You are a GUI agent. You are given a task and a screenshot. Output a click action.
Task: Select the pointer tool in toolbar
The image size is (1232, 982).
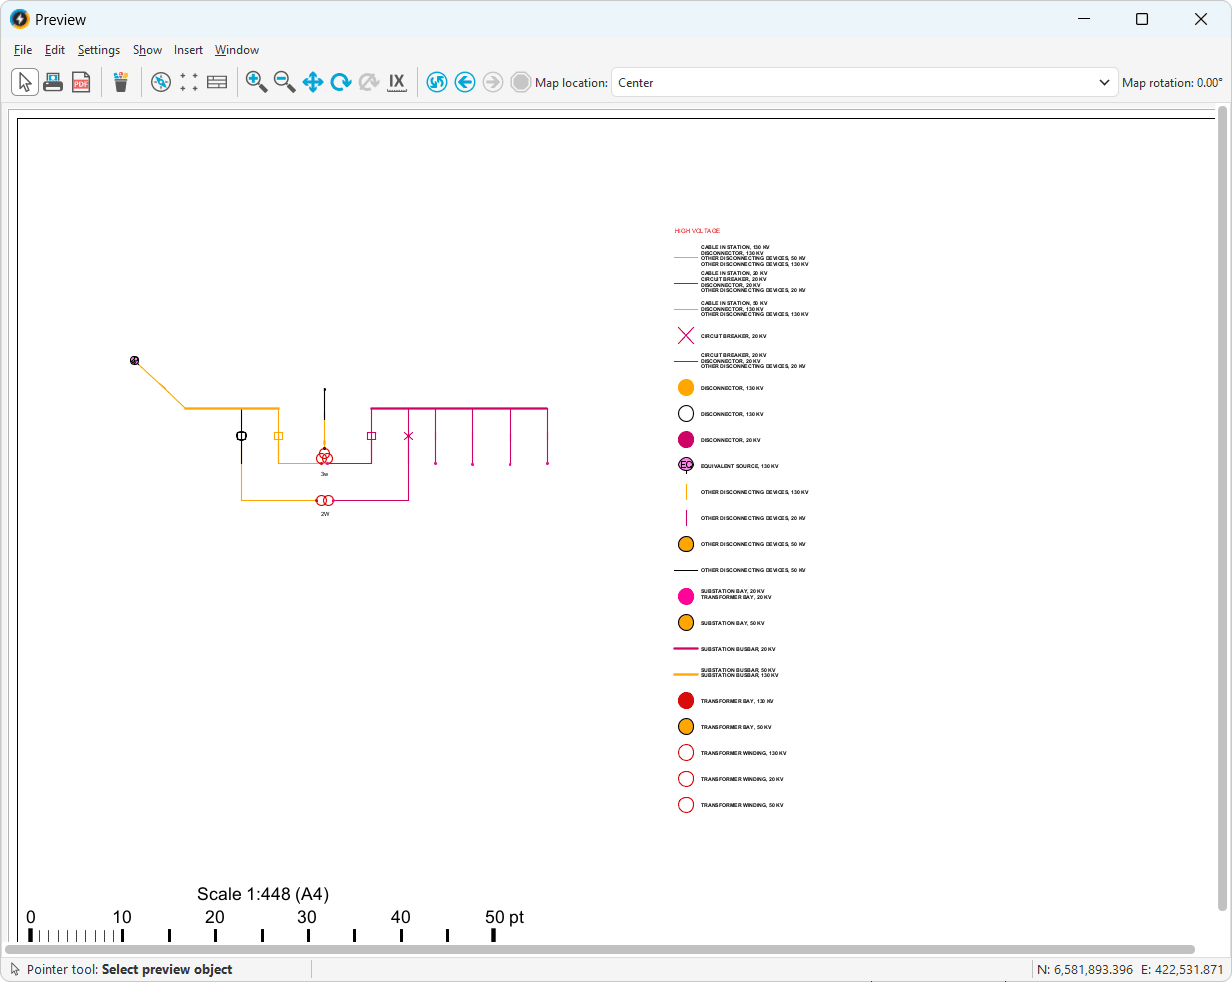(25, 82)
